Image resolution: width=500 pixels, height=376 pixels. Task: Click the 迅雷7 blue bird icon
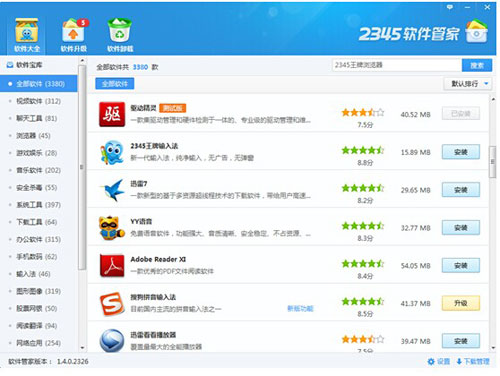coord(113,190)
